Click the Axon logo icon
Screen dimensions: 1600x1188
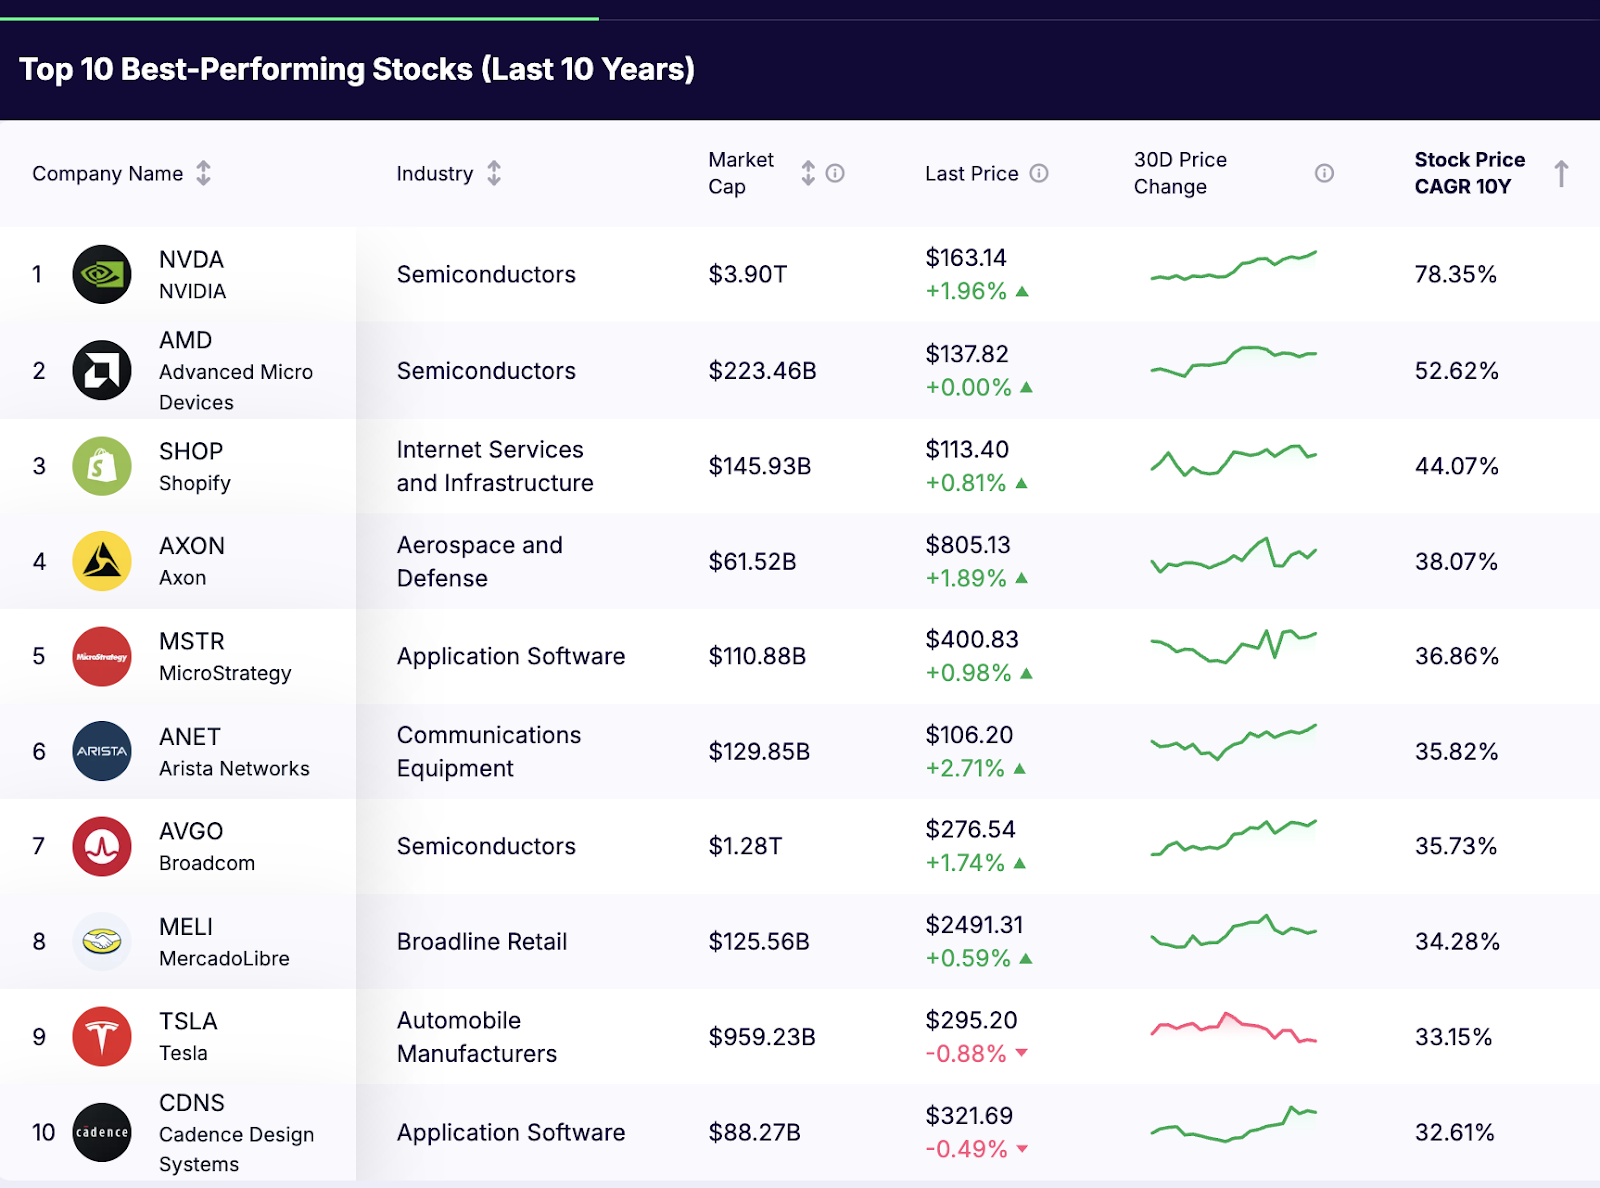pos(102,561)
